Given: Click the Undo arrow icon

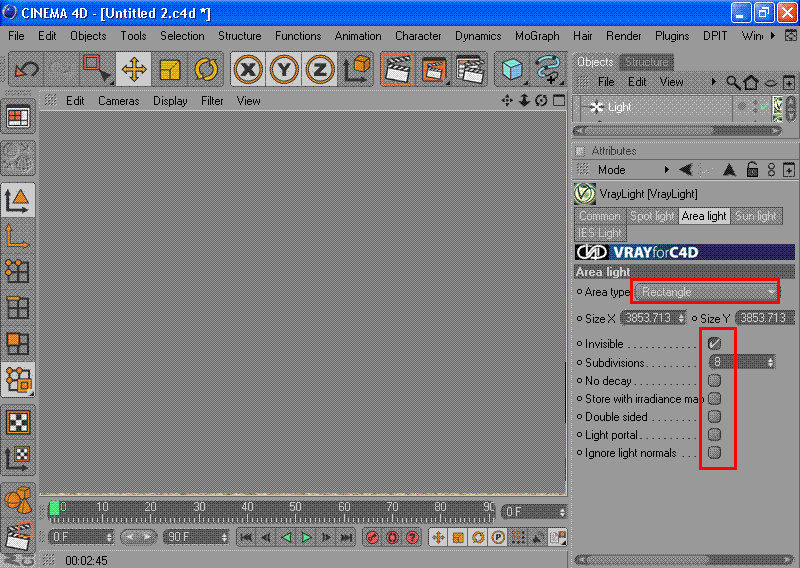Looking at the screenshot, I should 27,68.
